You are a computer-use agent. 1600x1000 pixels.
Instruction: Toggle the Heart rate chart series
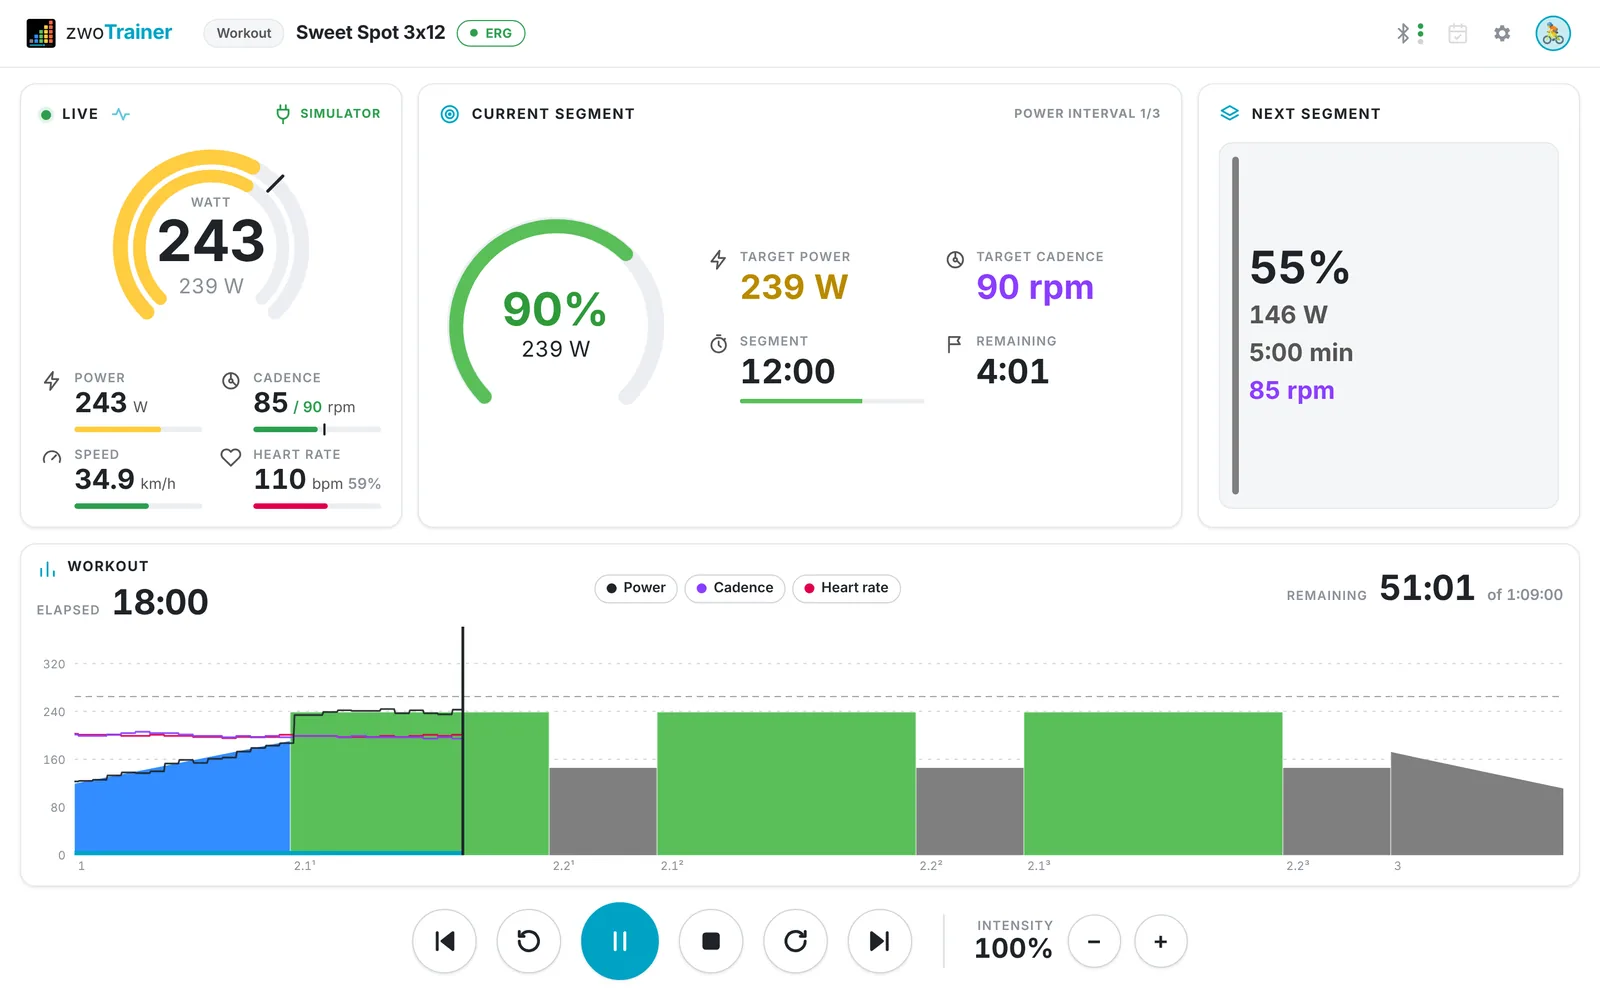click(846, 588)
